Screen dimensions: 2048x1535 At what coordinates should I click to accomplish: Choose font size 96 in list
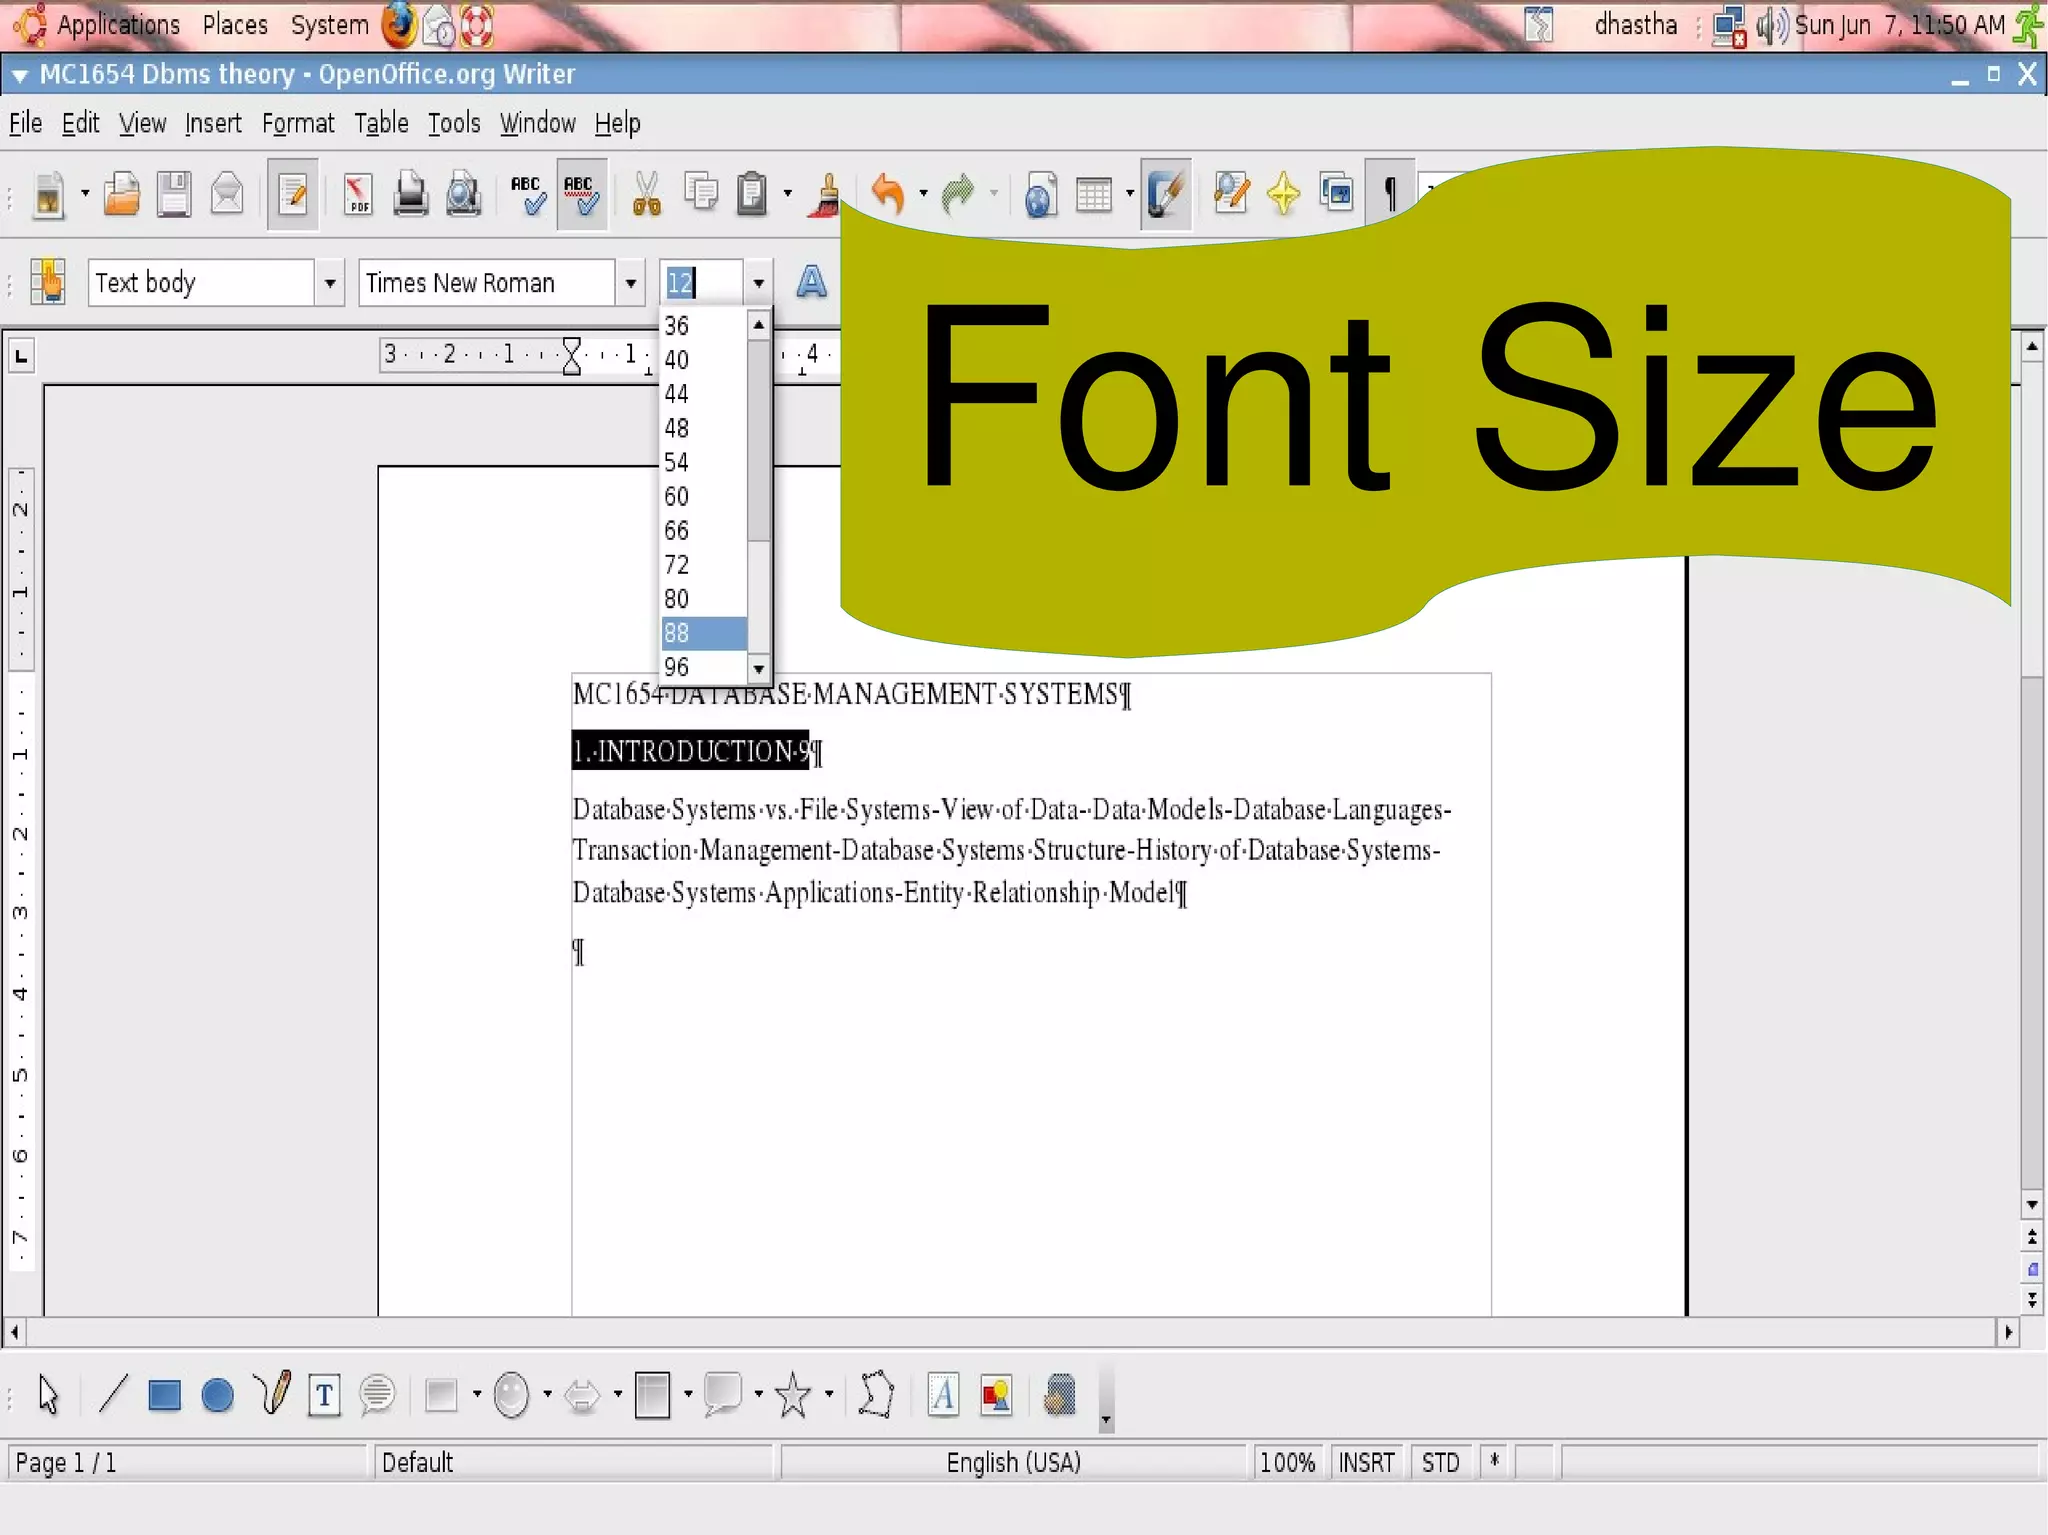703,667
